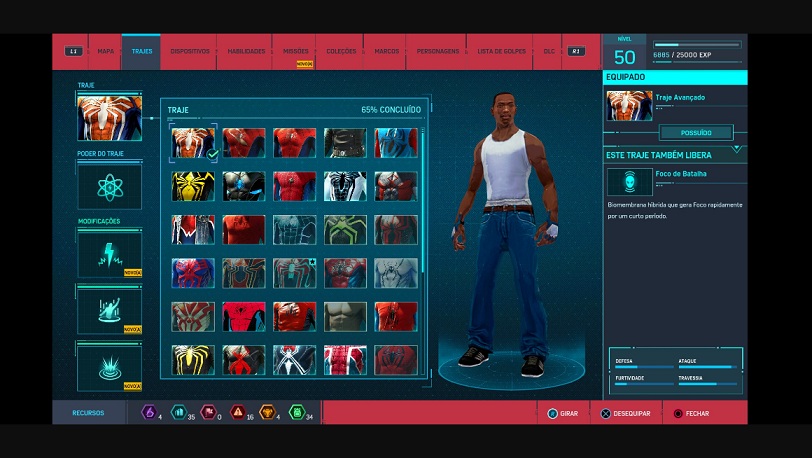Click the Traje Avançado name text
This screenshot has width=812, height=458.
(680, 97)
